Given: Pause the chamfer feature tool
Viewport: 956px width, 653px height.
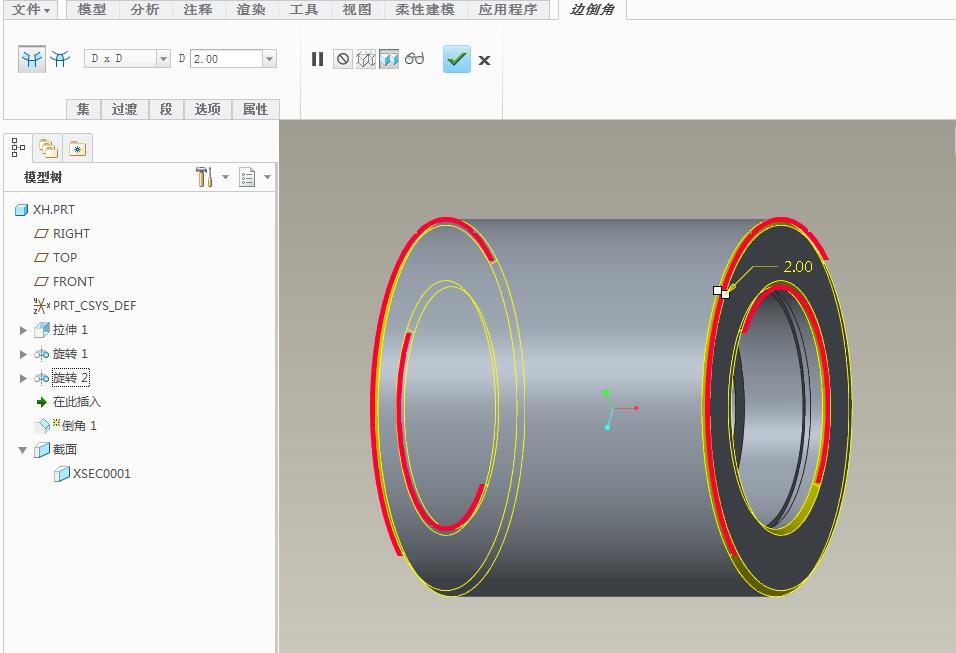Looking at the screenshot, I should (318, 59).
